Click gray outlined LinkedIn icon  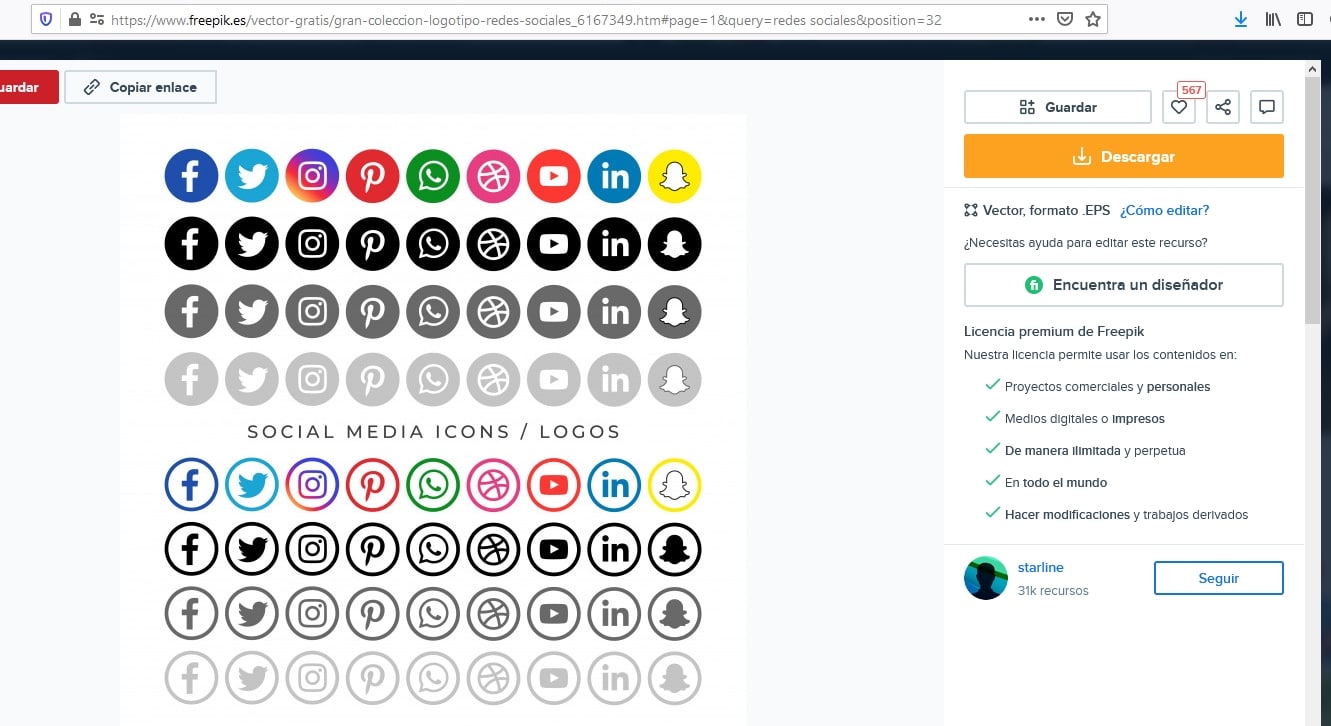615,614
